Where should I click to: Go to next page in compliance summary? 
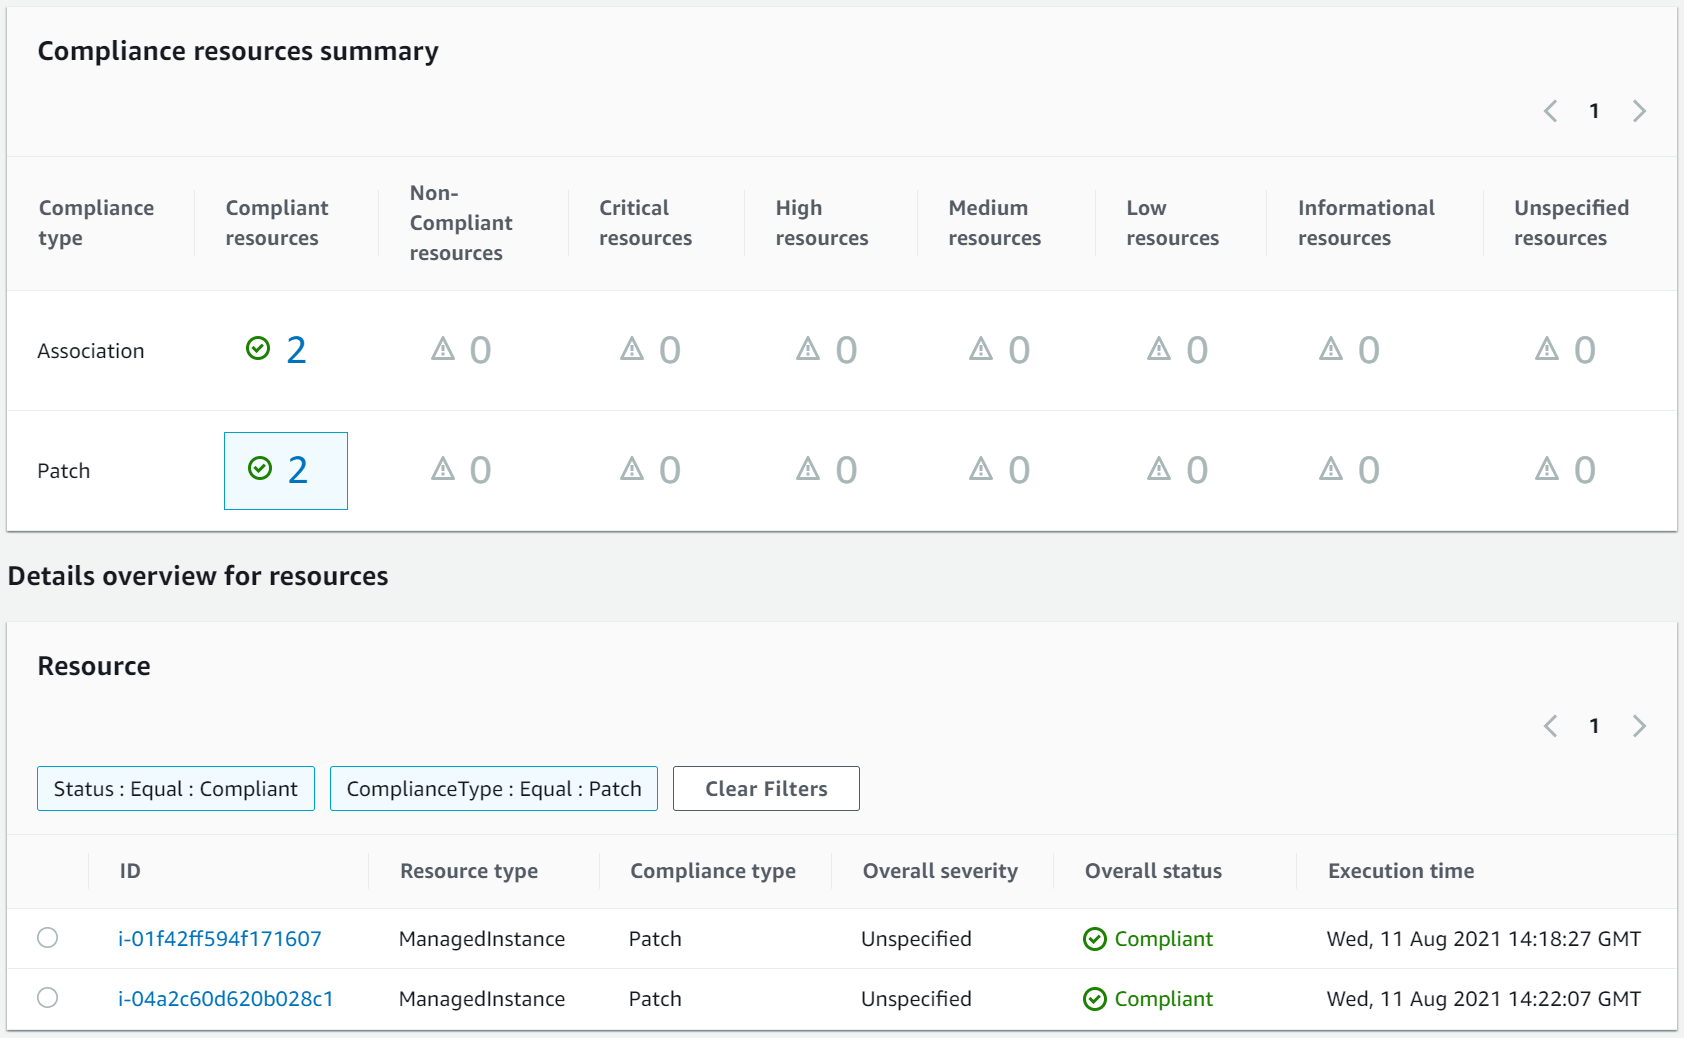1639,111
